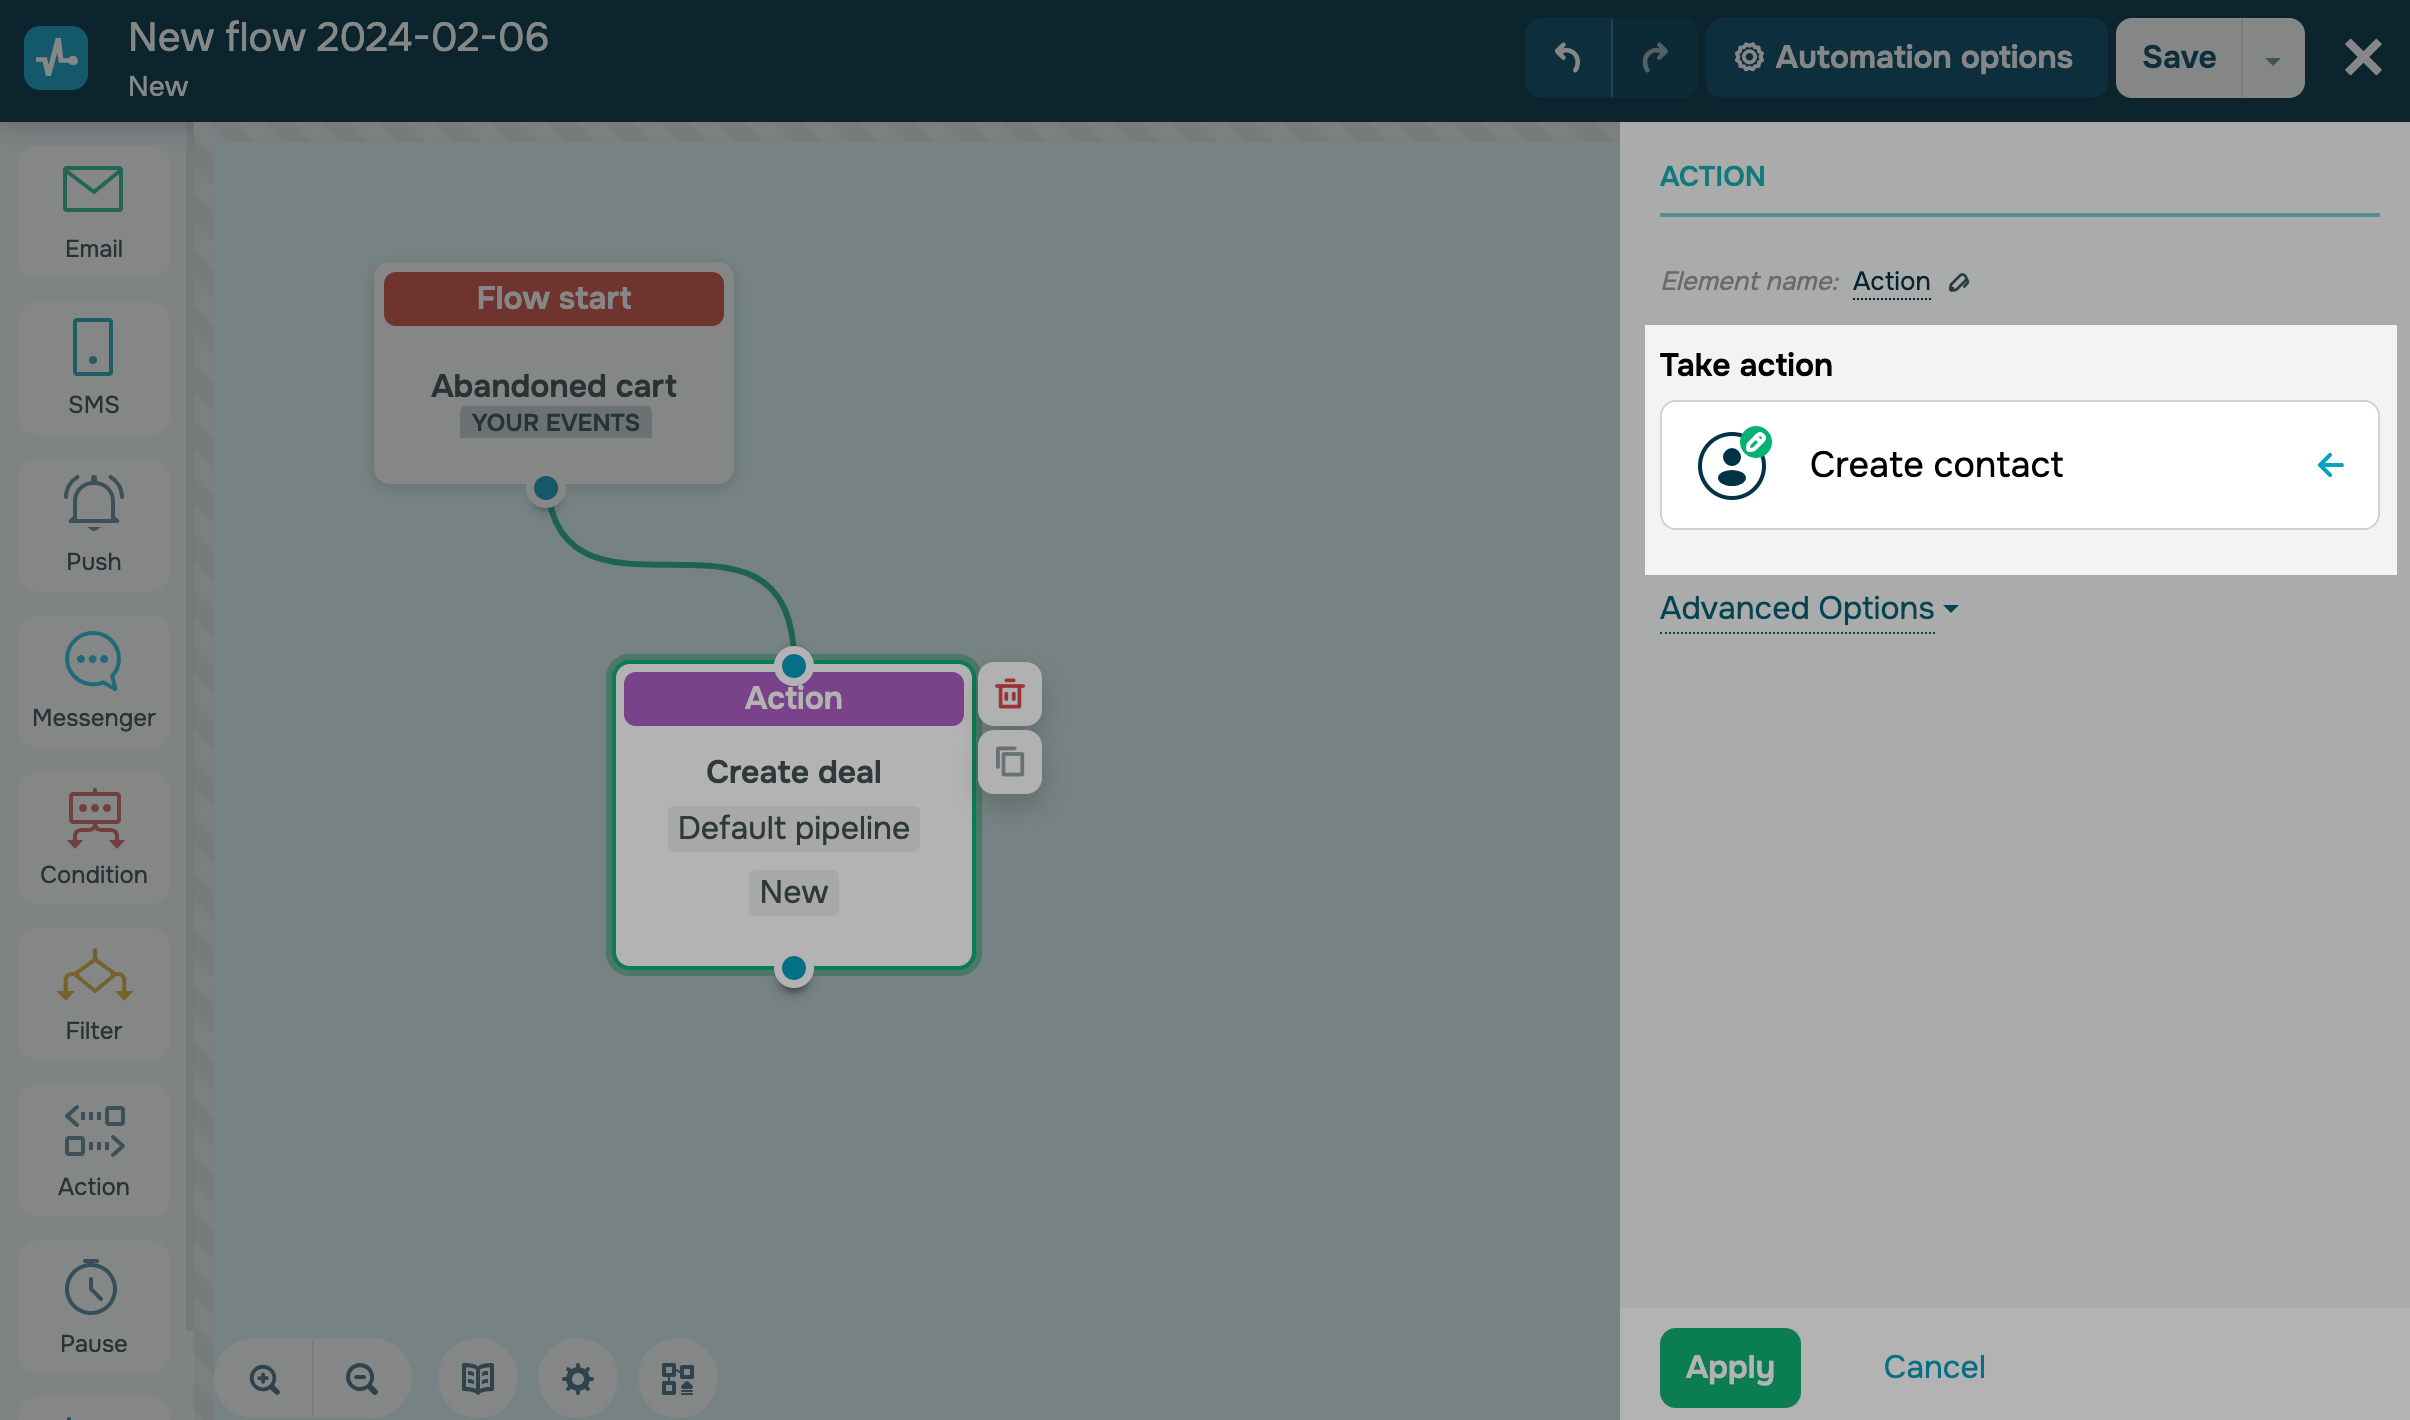The height and width of the screenshot is (1420, 2410).
Task: Choose the Push notification element
Action: coord(93,524)
